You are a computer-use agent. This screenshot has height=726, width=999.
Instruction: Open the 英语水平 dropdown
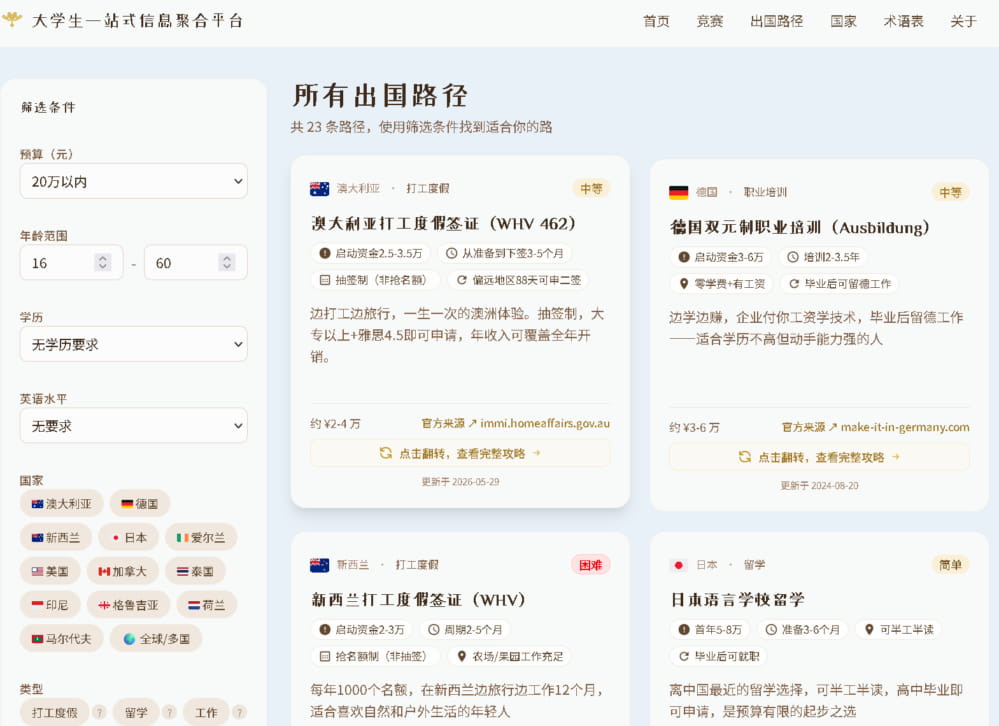[134, 426]
